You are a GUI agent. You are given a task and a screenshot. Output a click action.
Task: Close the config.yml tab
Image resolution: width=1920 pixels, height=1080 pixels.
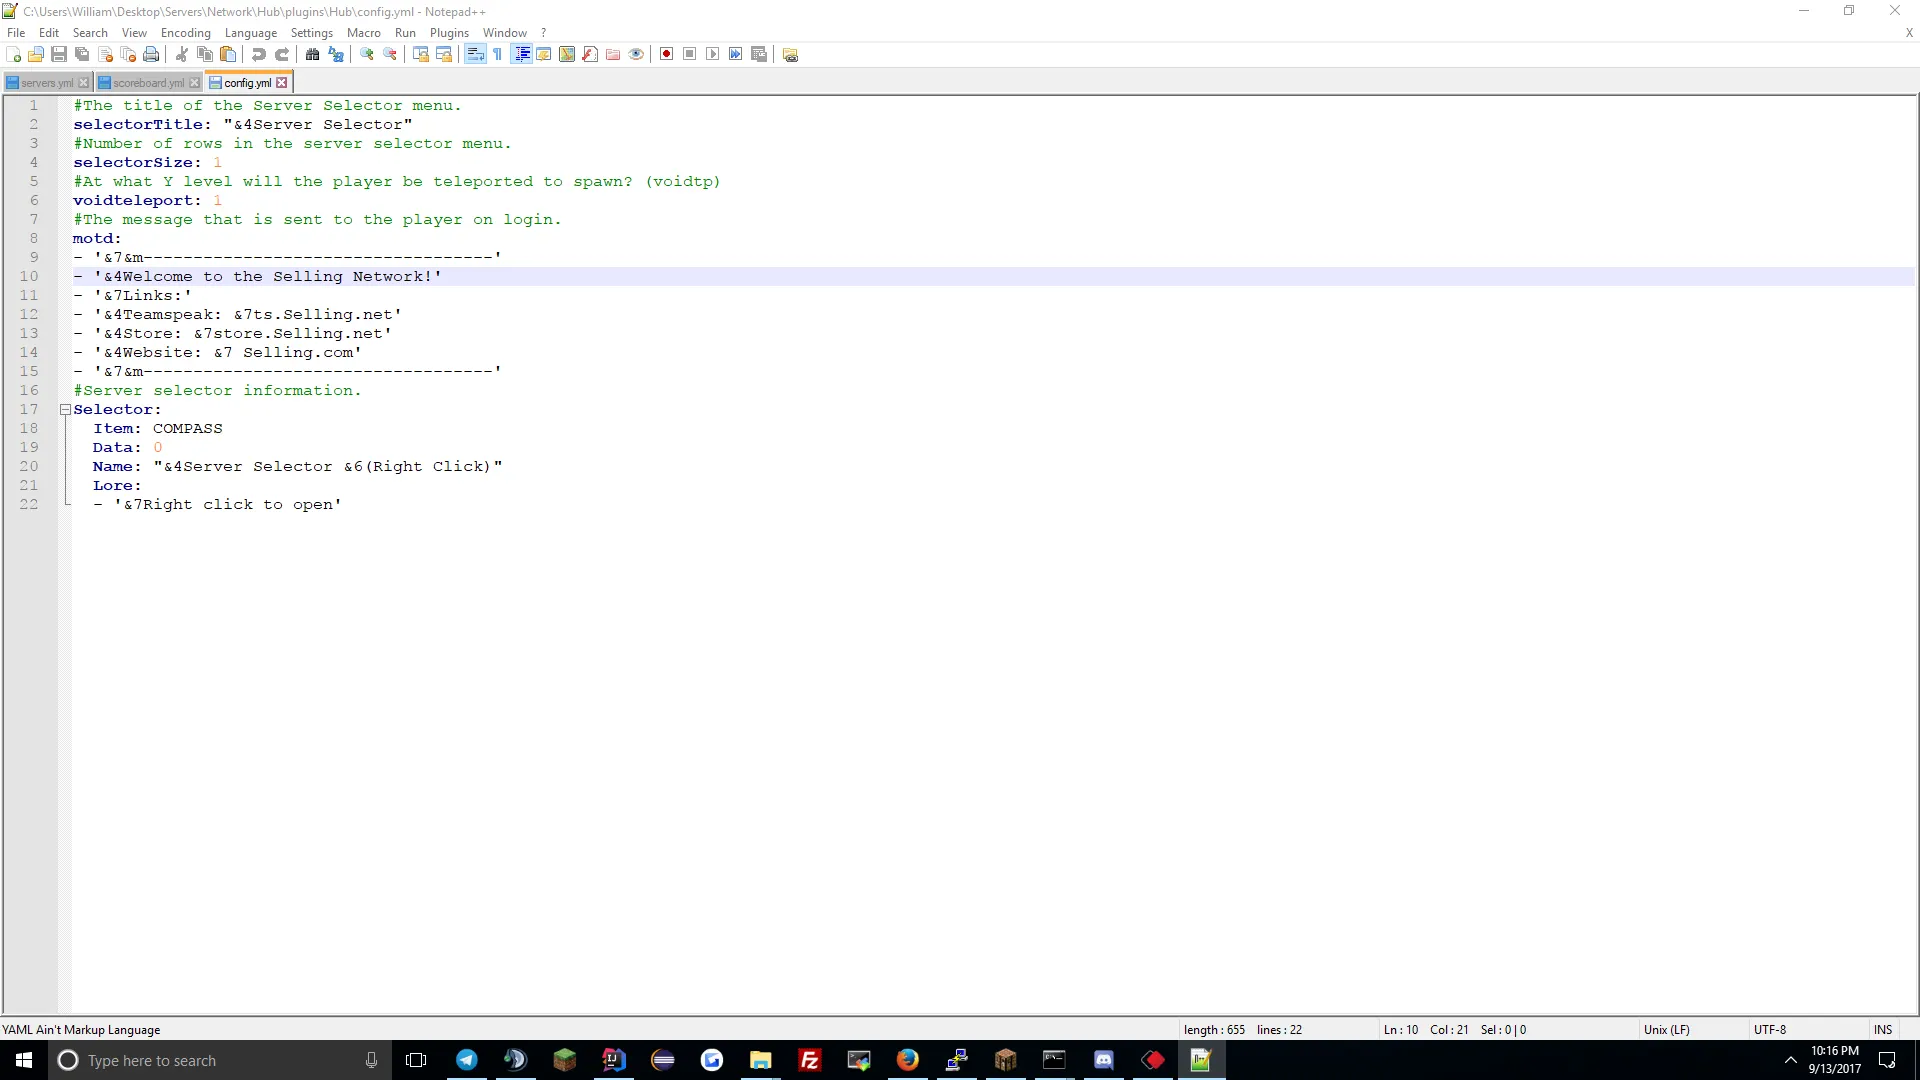click(282, 83)
